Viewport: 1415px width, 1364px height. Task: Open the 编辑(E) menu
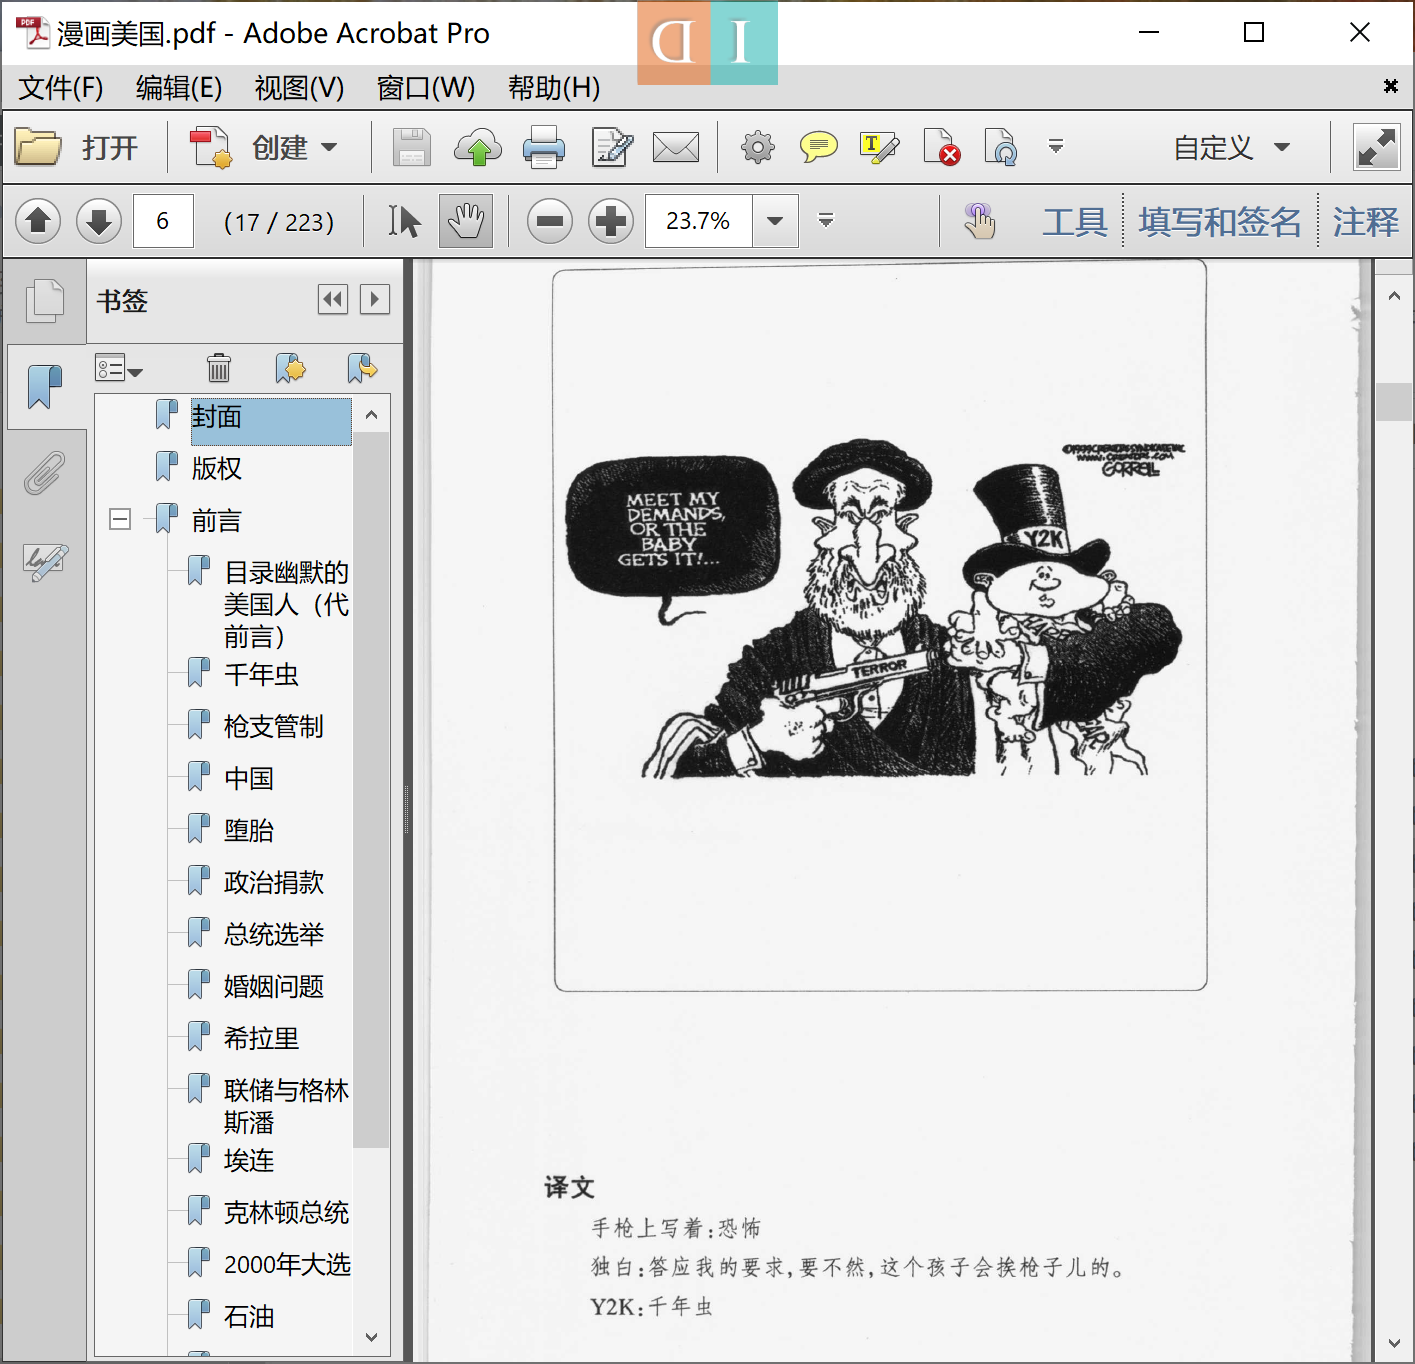tap(179, 88)
